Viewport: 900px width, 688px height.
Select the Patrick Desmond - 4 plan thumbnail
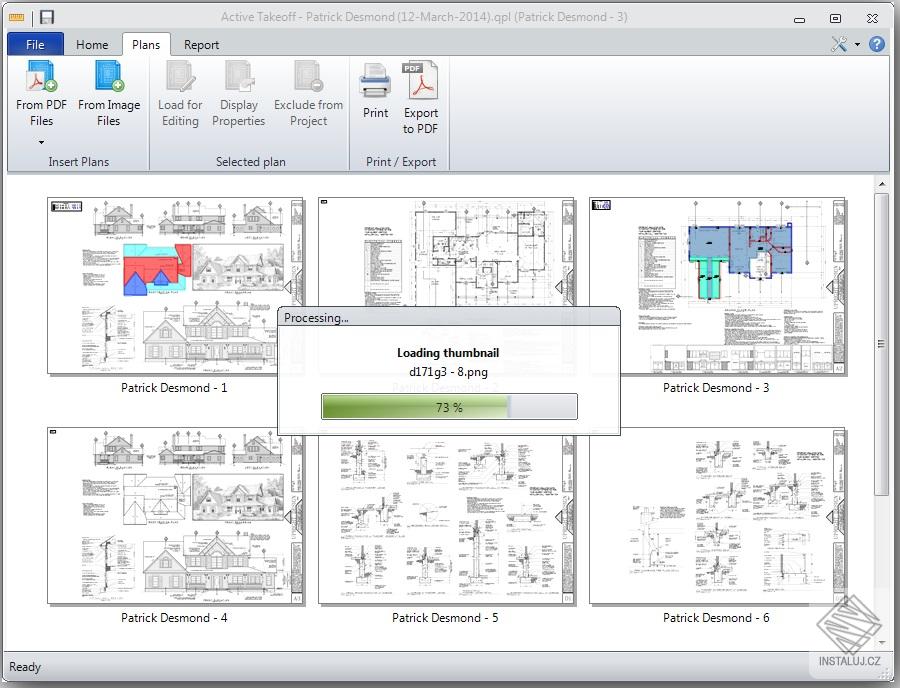pos(176,515)
